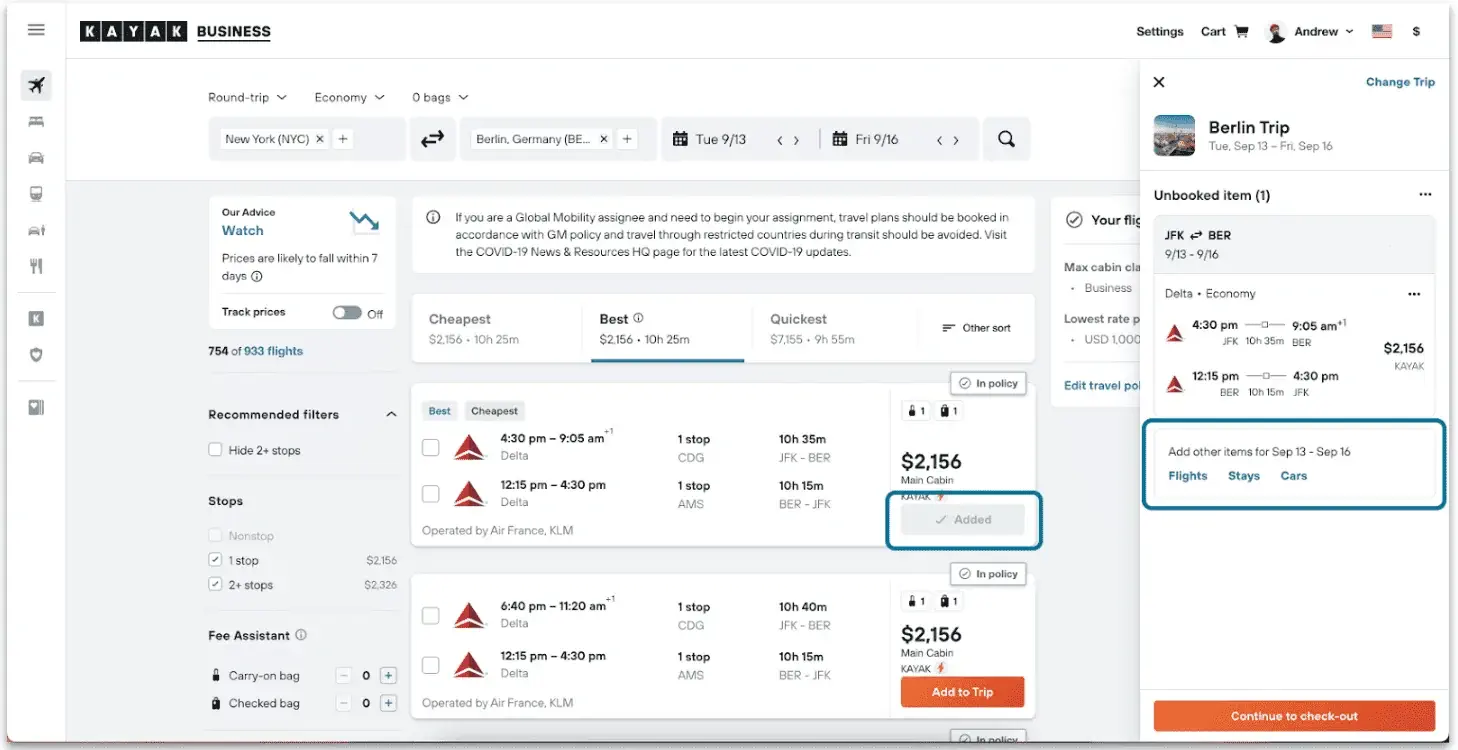Click the Change Trip link

[1400, 82]
